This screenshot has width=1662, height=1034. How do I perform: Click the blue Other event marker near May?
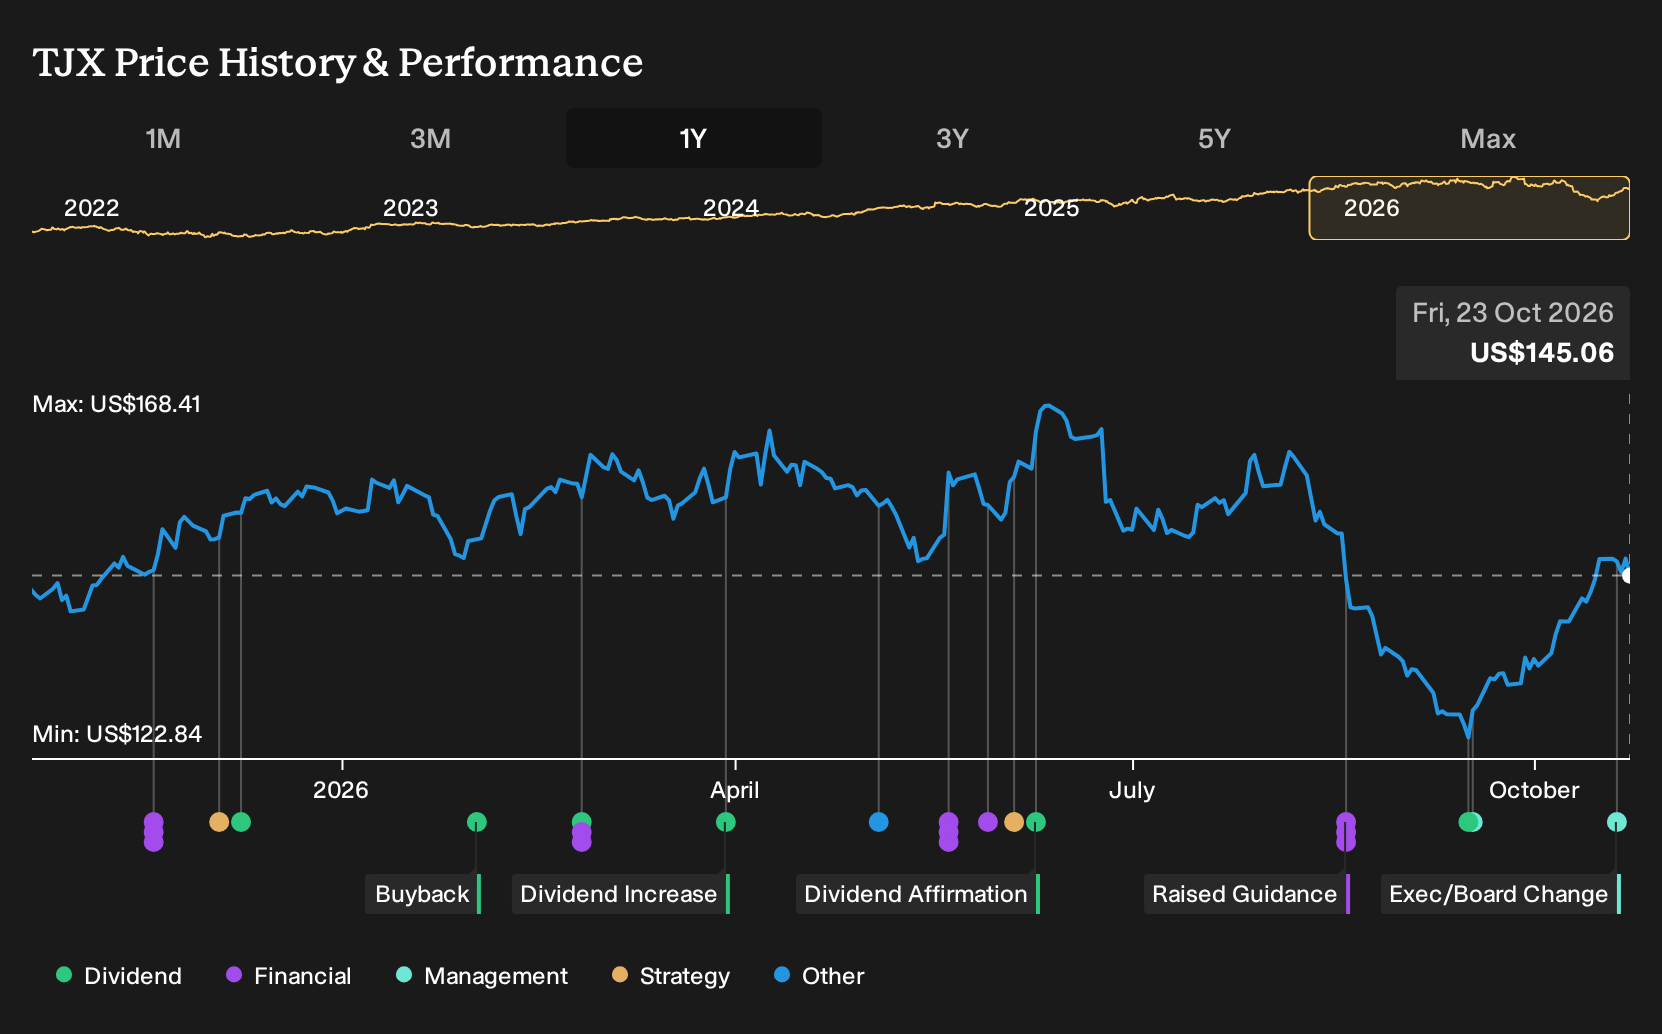[x=879, y=822]
